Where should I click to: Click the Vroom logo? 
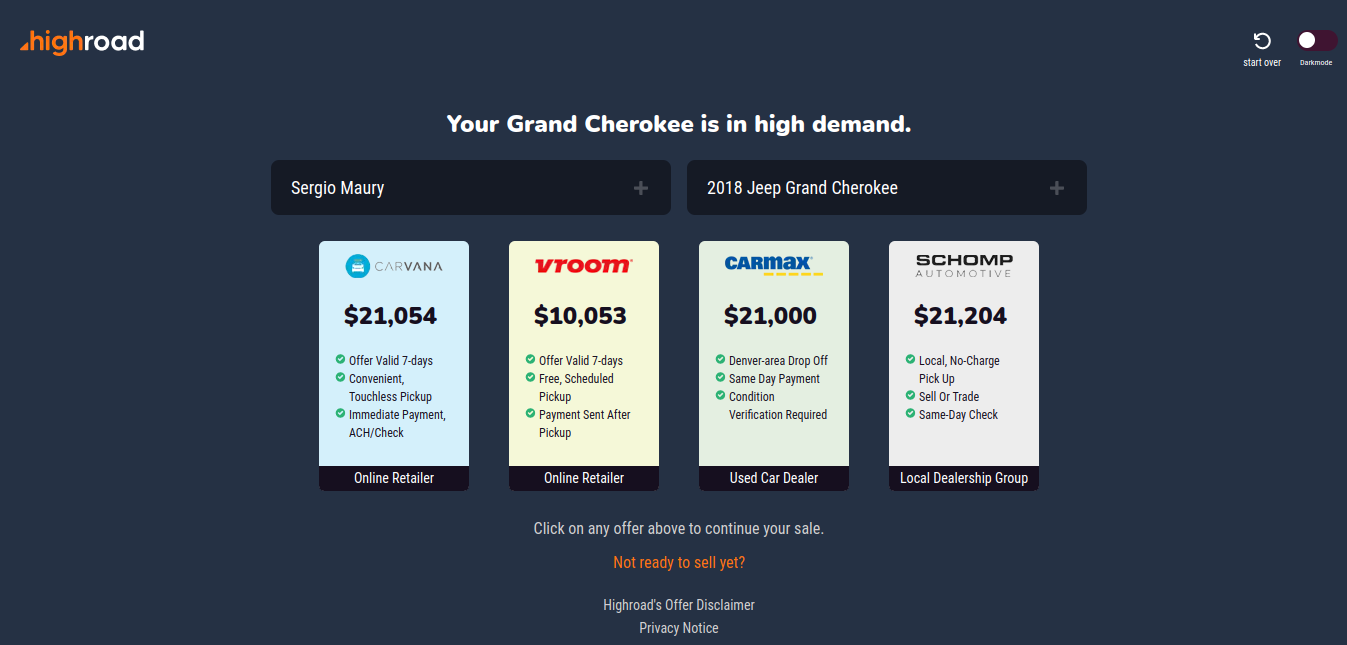pyautogui.click(x=583, y=265)
